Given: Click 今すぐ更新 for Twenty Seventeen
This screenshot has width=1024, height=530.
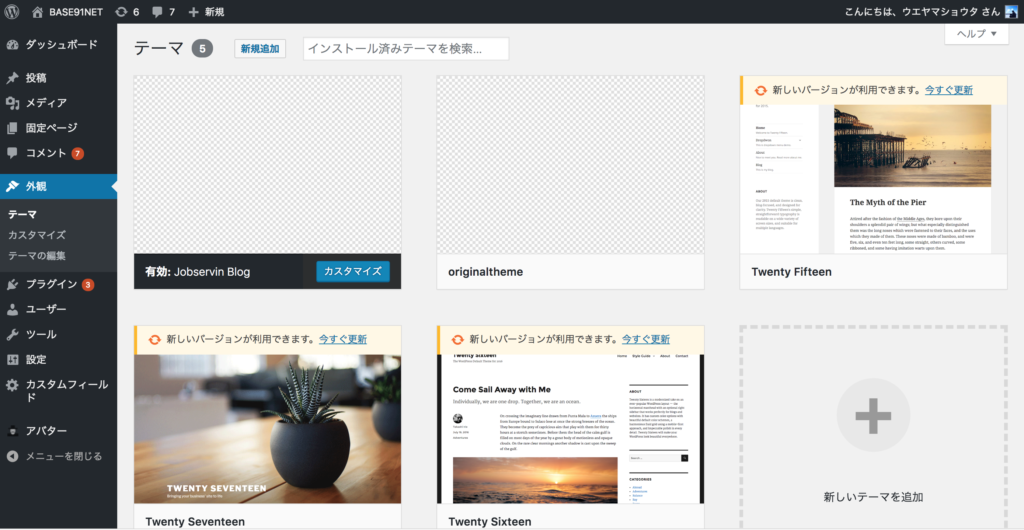Looking at the screenshot, I should point(343,339).
